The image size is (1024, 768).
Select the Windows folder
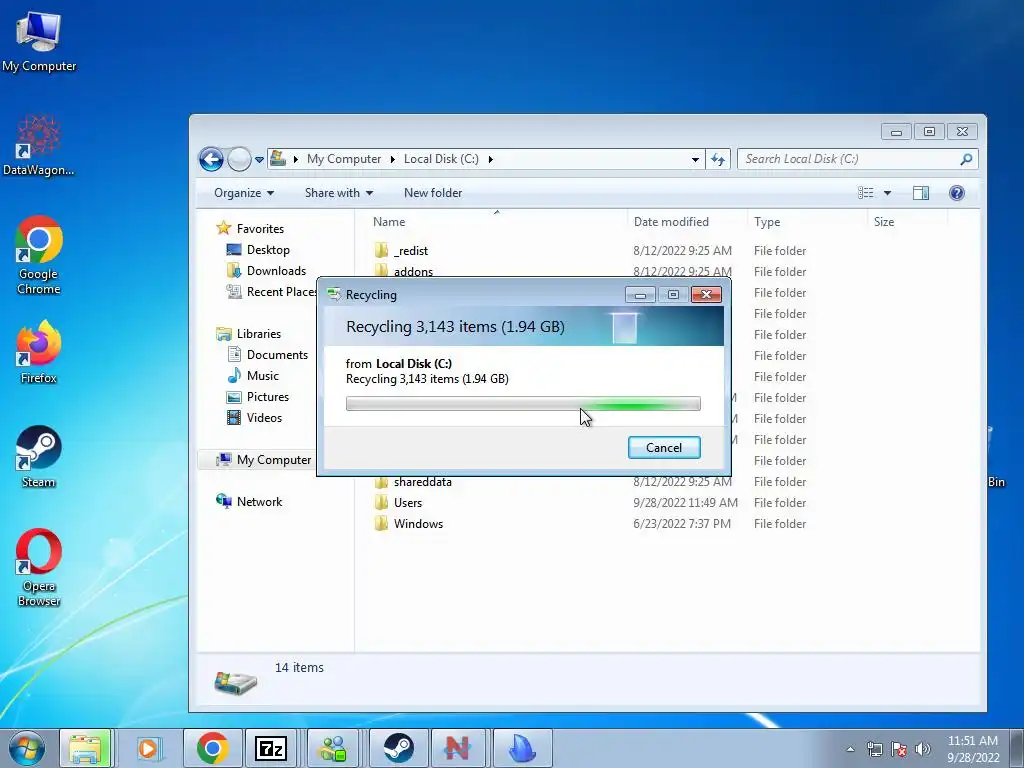tap(409, 524)
